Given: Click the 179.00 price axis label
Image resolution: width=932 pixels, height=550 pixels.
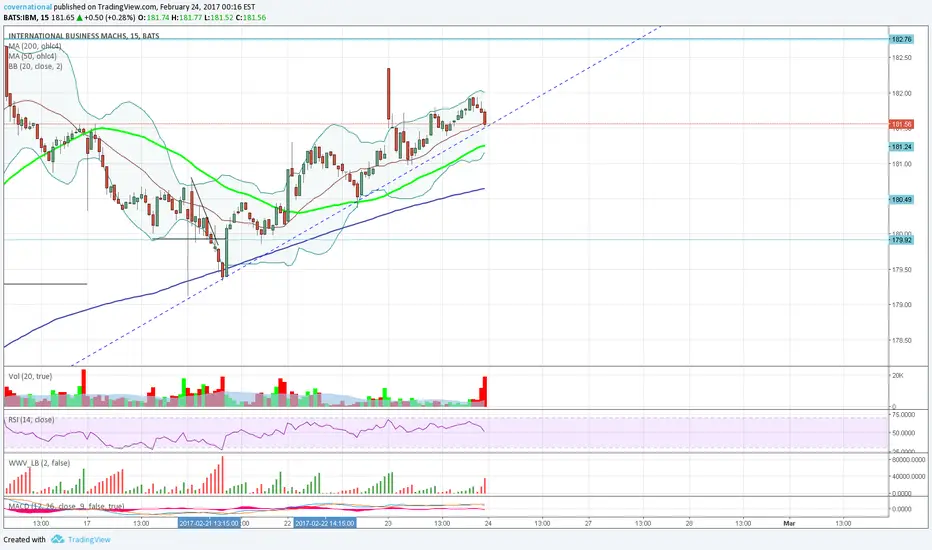Looking at the screenshot, I should (x=902, y=304).
